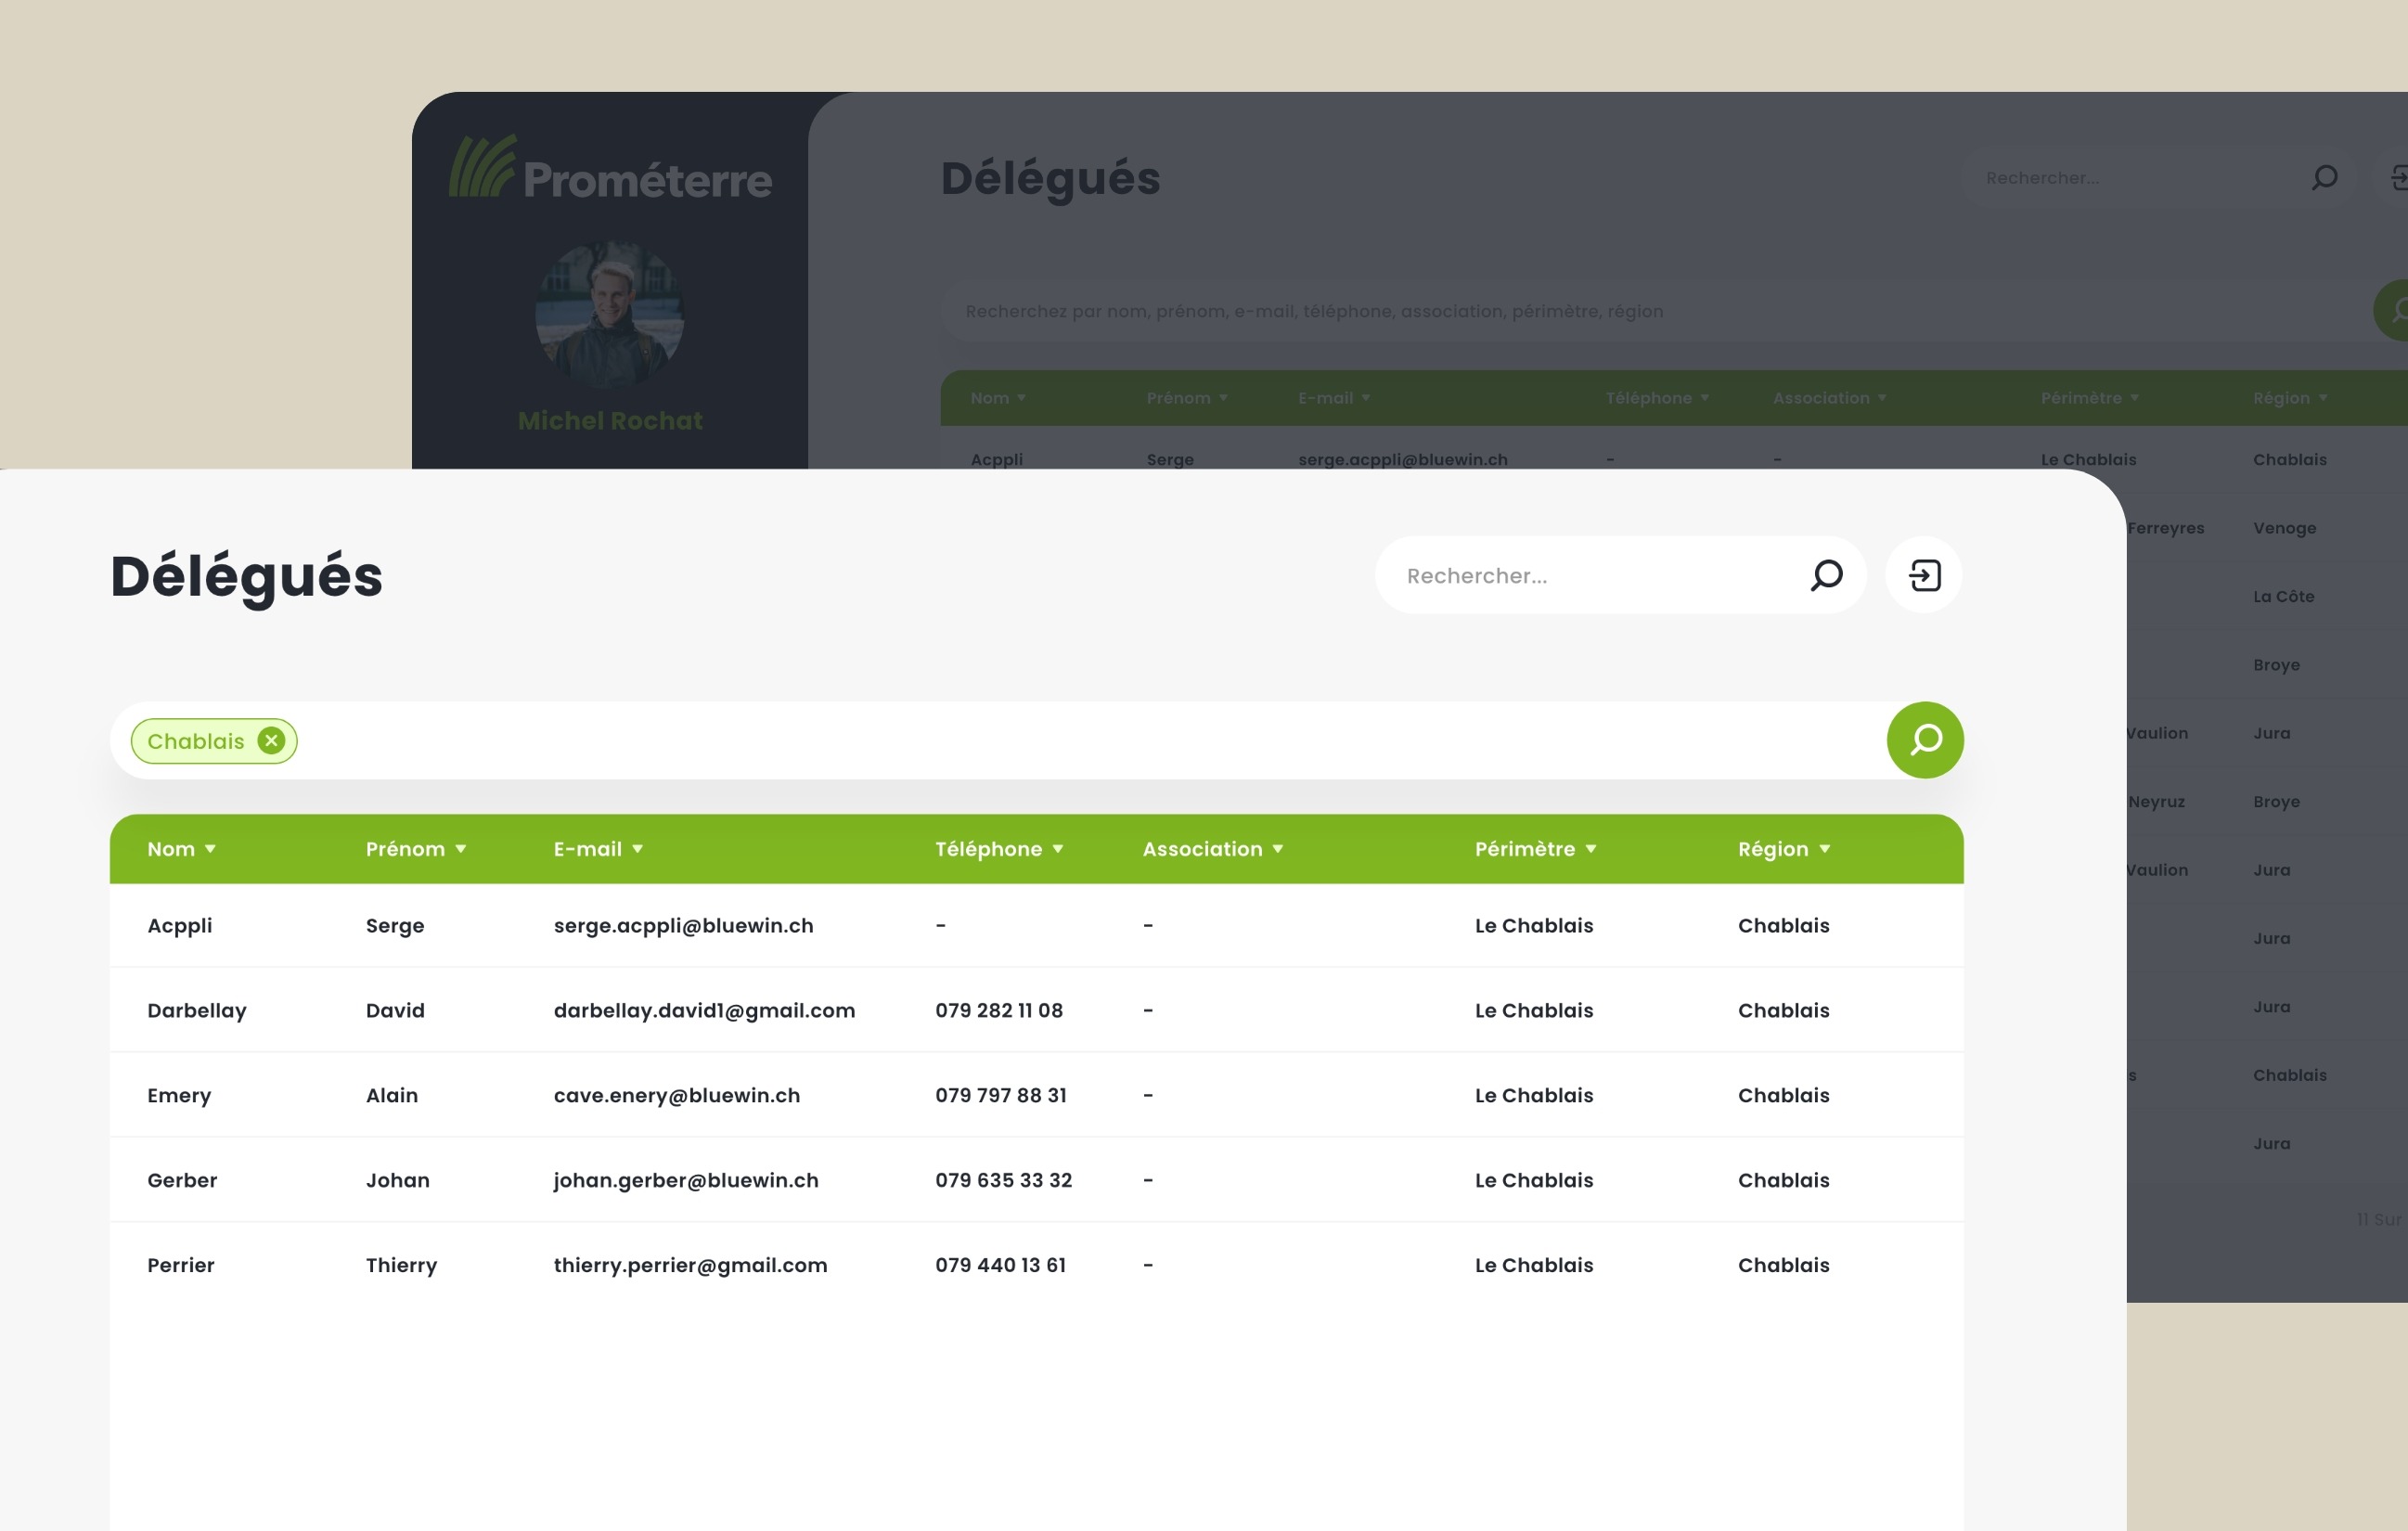Sort by Nom column arrow in front table
Screen dimensions: 2408x1531
click(x=210, y=849)
